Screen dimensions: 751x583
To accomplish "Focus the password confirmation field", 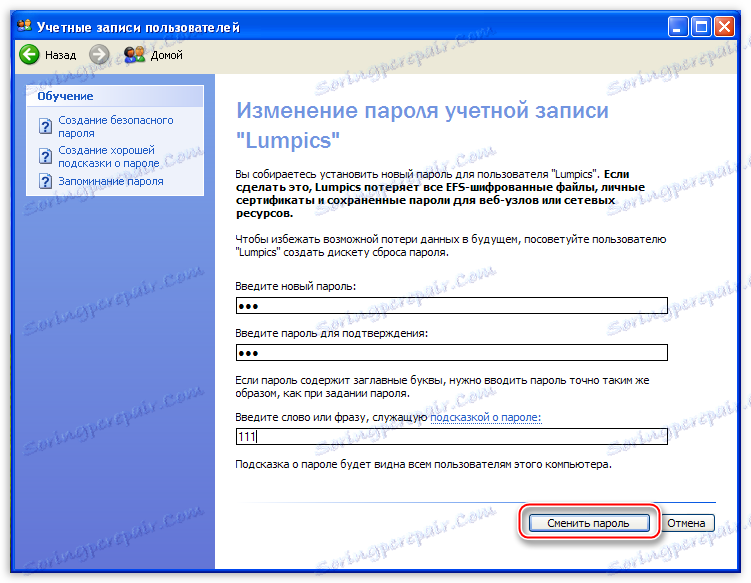I will coord(452,353).
